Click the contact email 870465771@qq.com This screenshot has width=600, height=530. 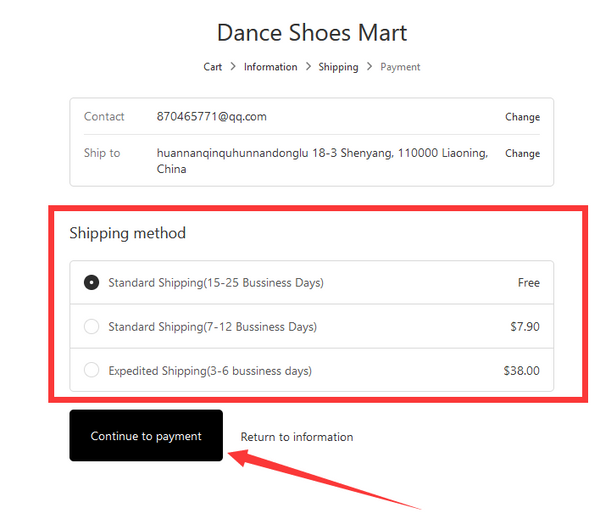pyautogui.click(x=212, y=116)
